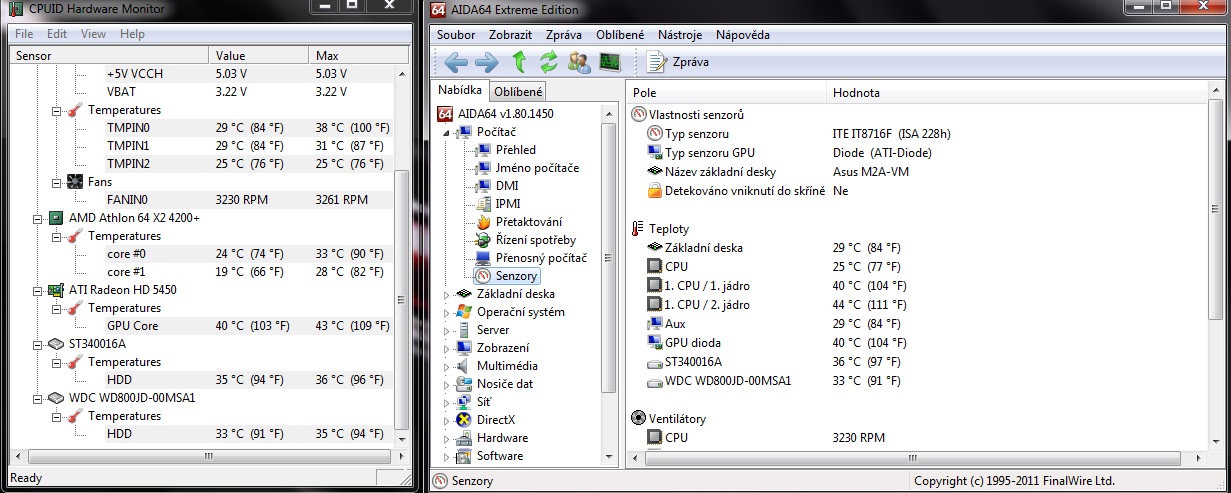The height and width of the screenshot is (493, 1231).
Task: Open the Zobrazit menu
Action: pos(510,34)
